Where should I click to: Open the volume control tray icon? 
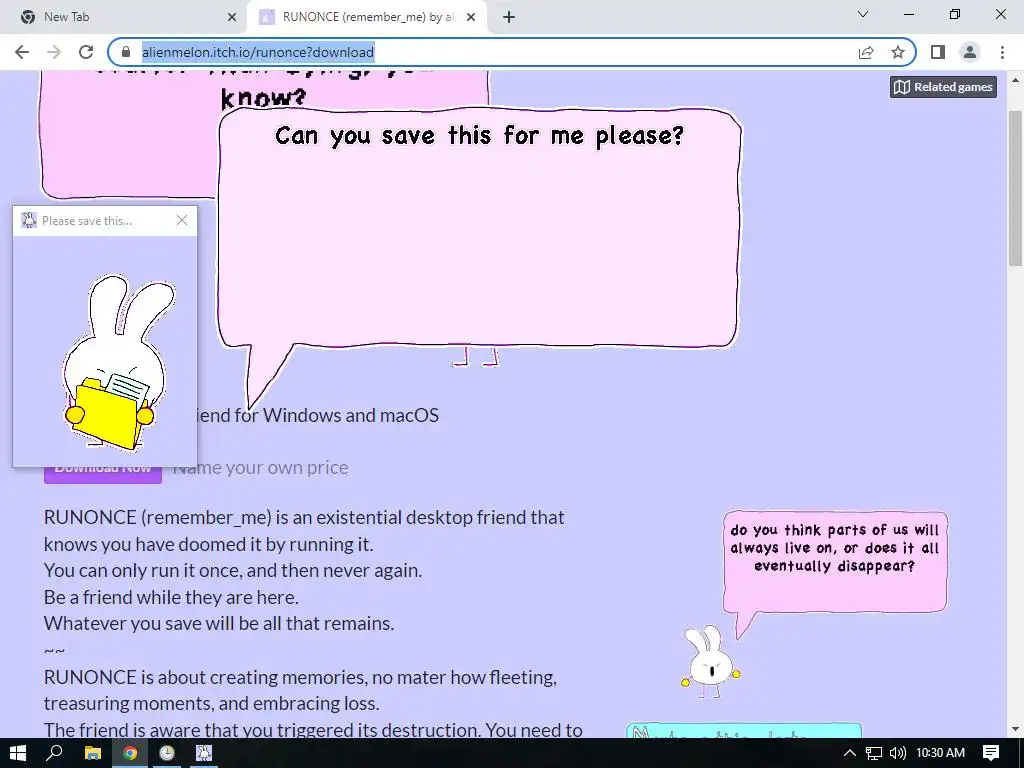click(898, 753)
